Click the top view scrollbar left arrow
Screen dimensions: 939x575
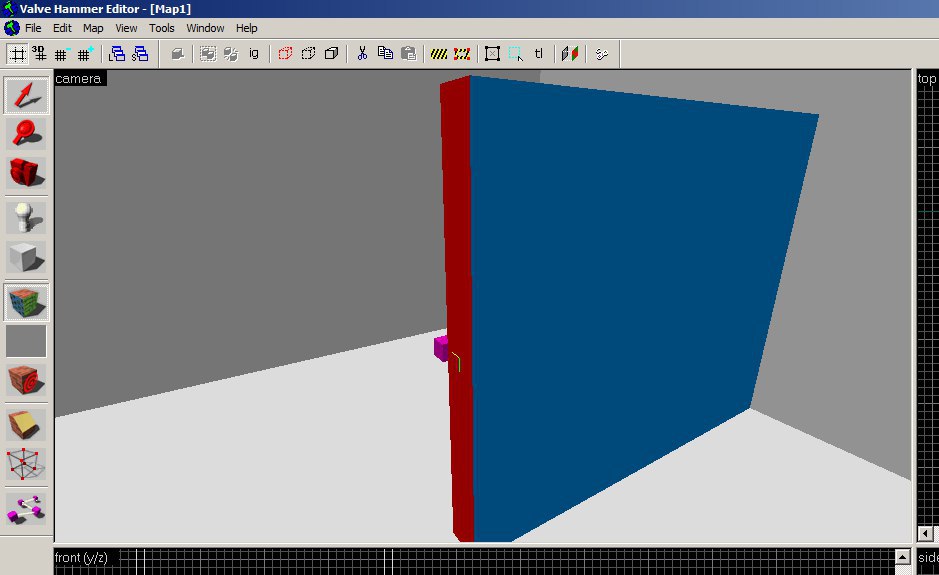925,533
